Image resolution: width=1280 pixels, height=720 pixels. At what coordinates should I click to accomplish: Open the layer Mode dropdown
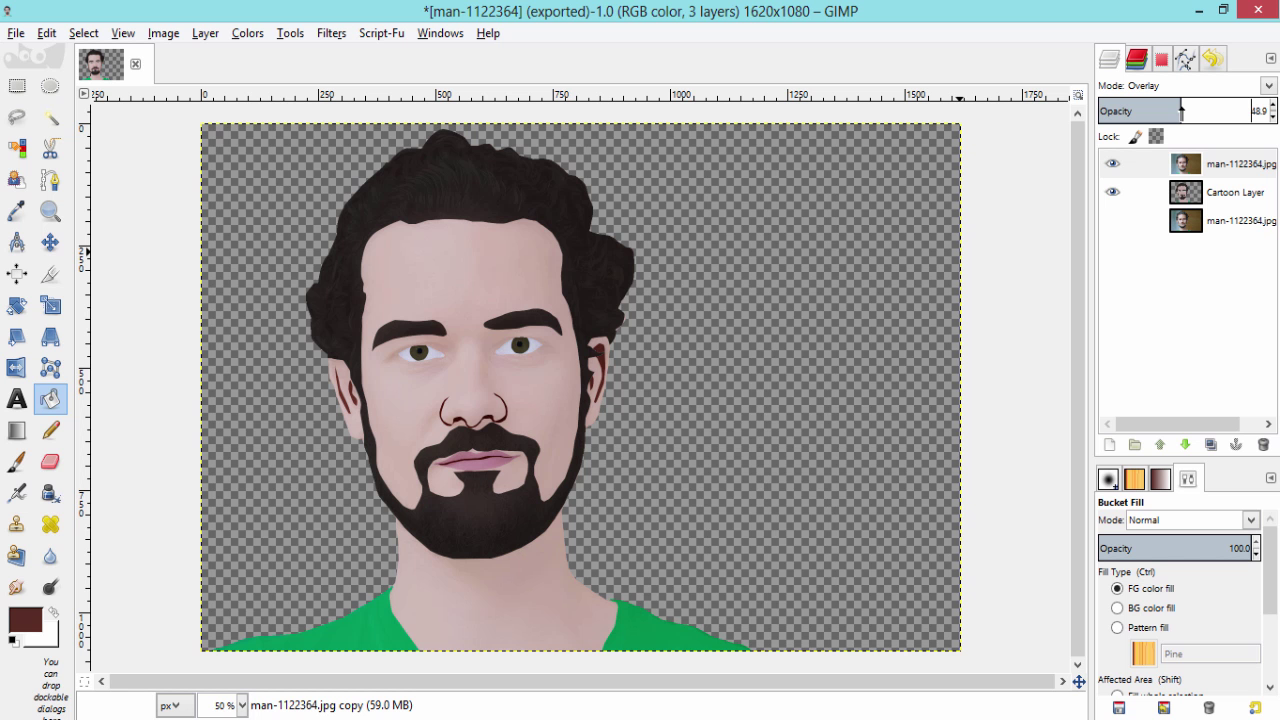tap(1268, 85)
